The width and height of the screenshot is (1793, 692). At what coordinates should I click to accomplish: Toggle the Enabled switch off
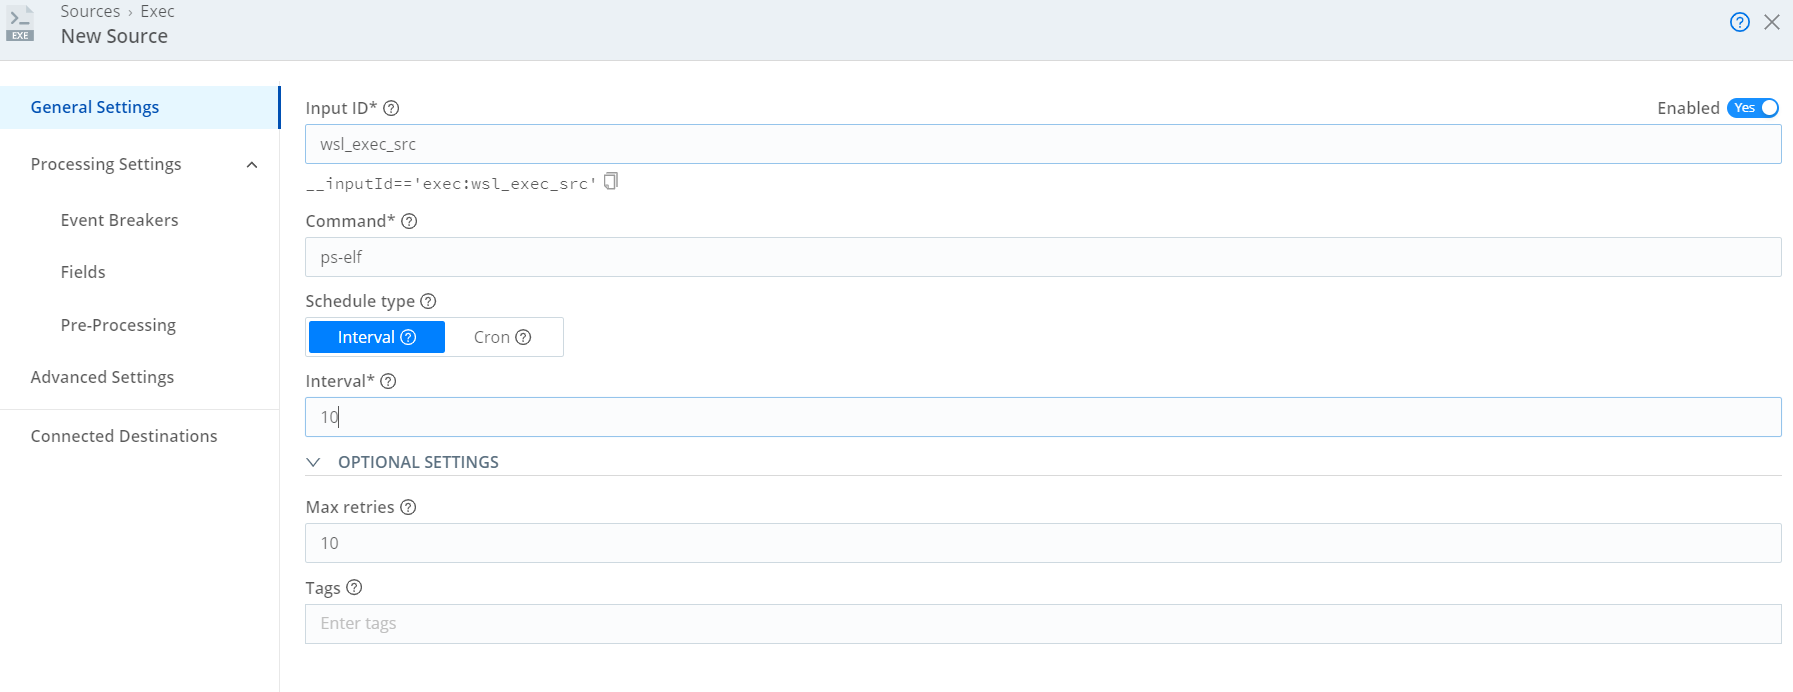(1753, 108)
